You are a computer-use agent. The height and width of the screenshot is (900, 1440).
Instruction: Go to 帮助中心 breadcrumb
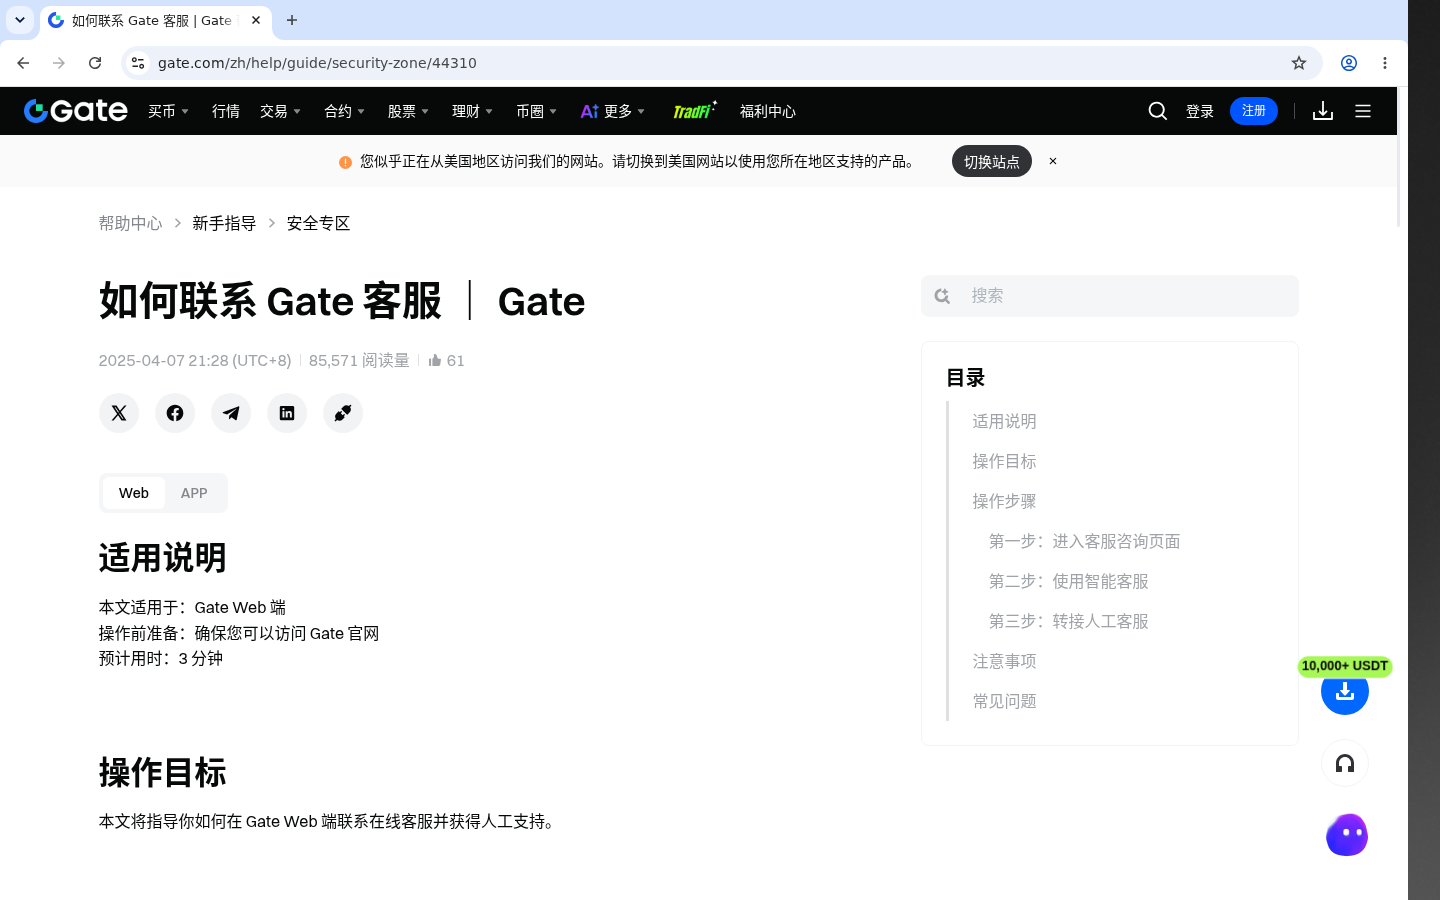pos(130,223)
